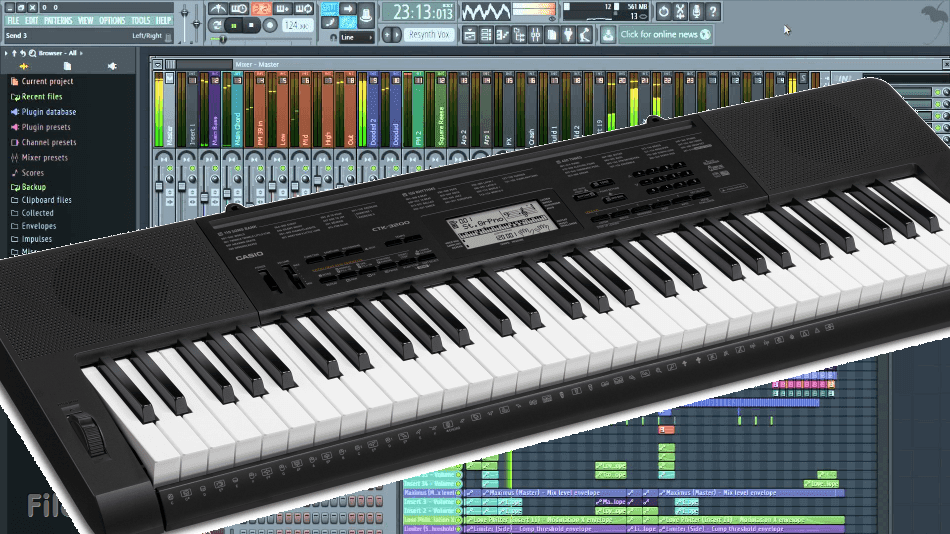Toggle wait for input to start playing
This screenshot has height=534, width=950.
click(239, 8)
